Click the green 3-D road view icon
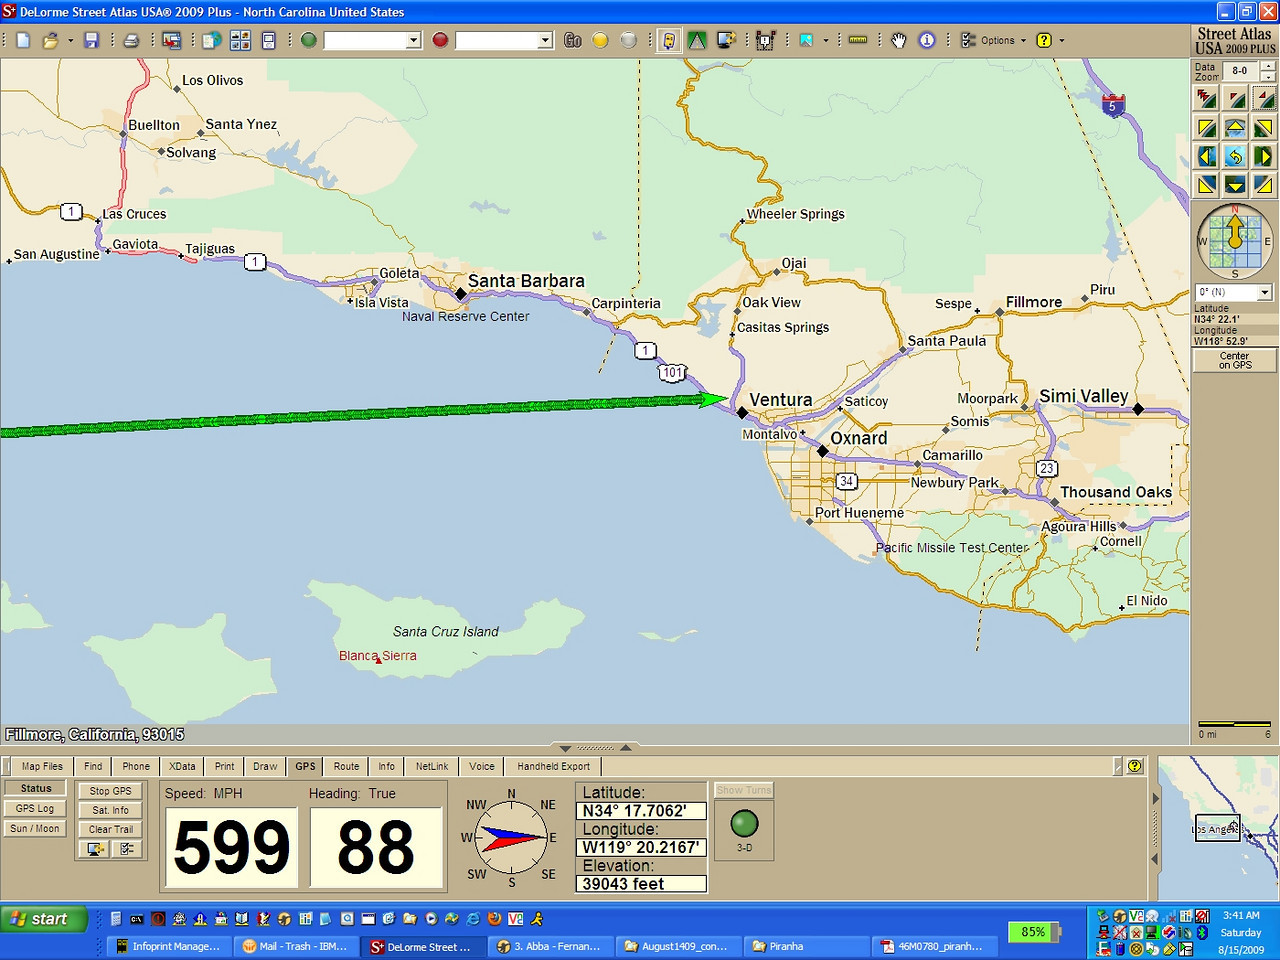1280x960 pixels. click(x=697, y=40)
